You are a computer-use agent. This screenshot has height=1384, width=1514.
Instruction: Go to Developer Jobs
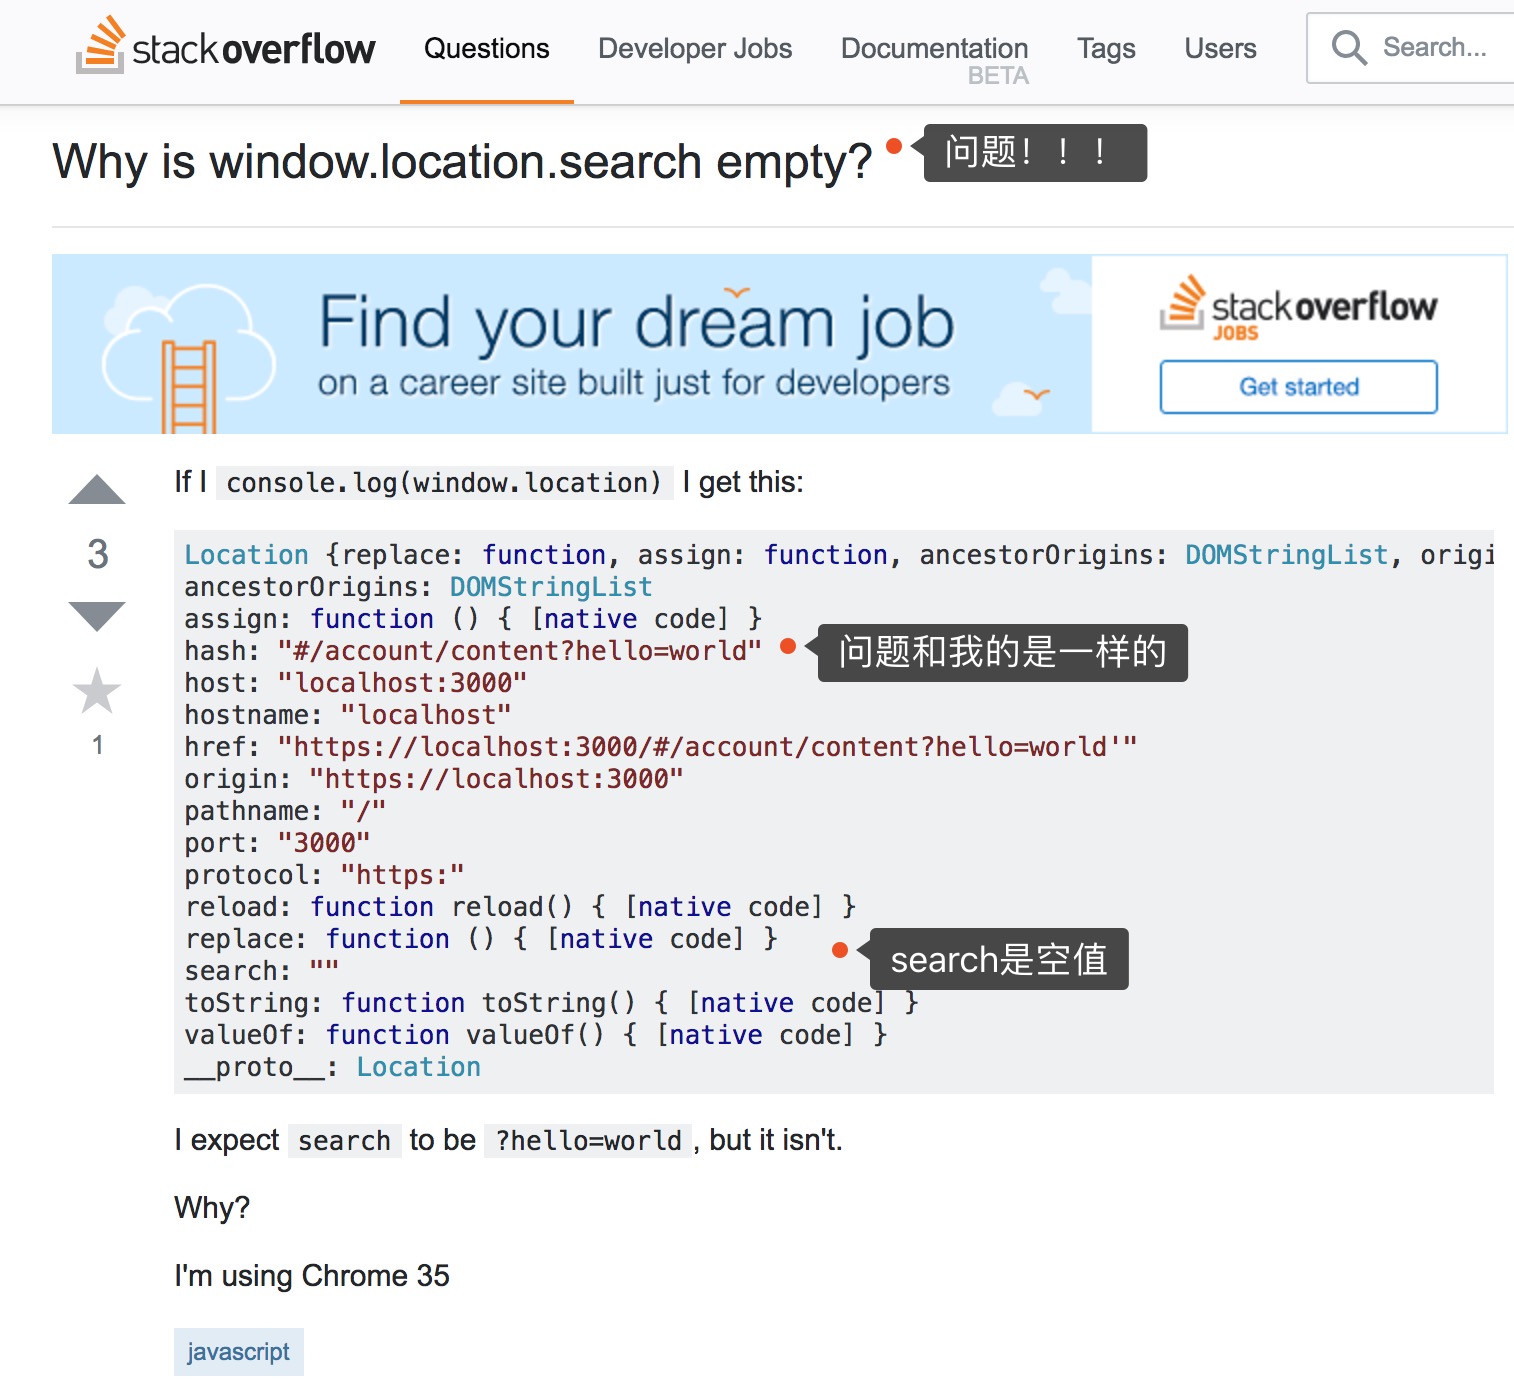[x=695, y=48]
